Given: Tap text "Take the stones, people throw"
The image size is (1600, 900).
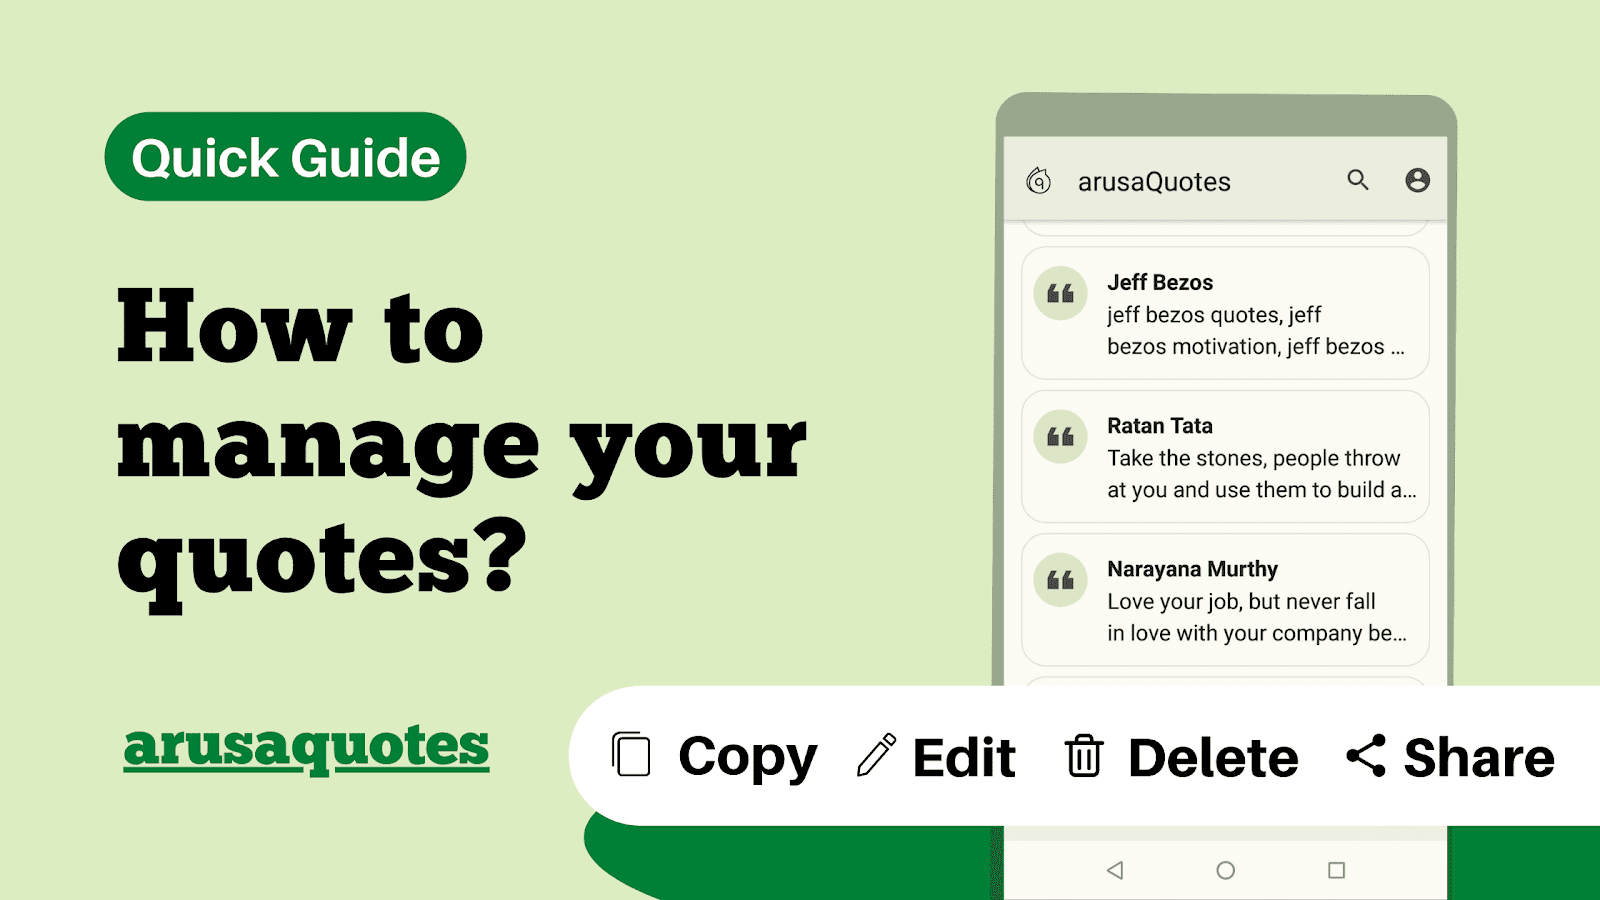Looking at the screenshot, I should click(x=1253, y=458).
